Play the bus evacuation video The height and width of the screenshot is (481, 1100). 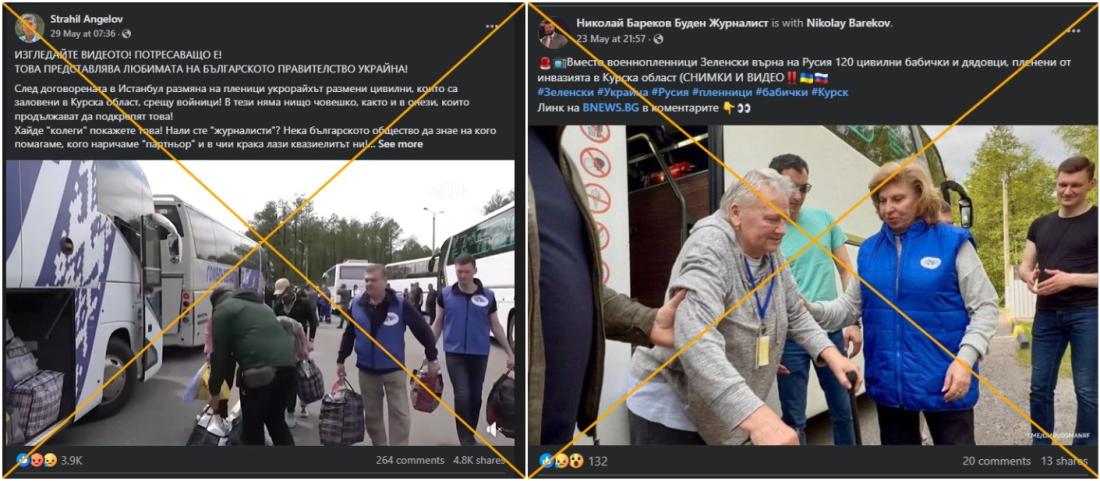(260, 303)
